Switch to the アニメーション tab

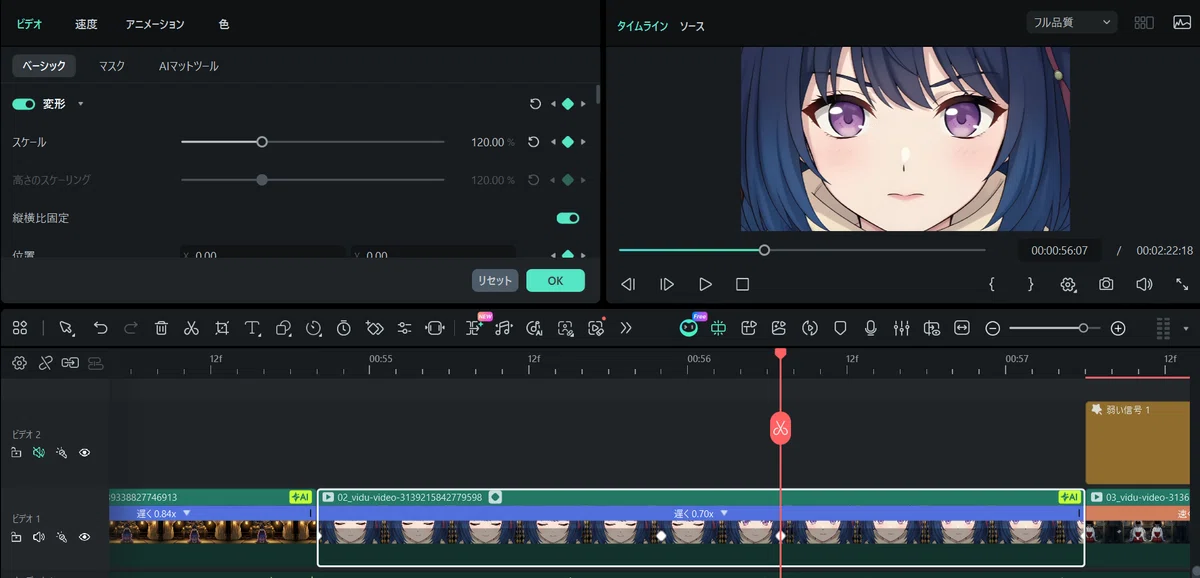point(155,24)
